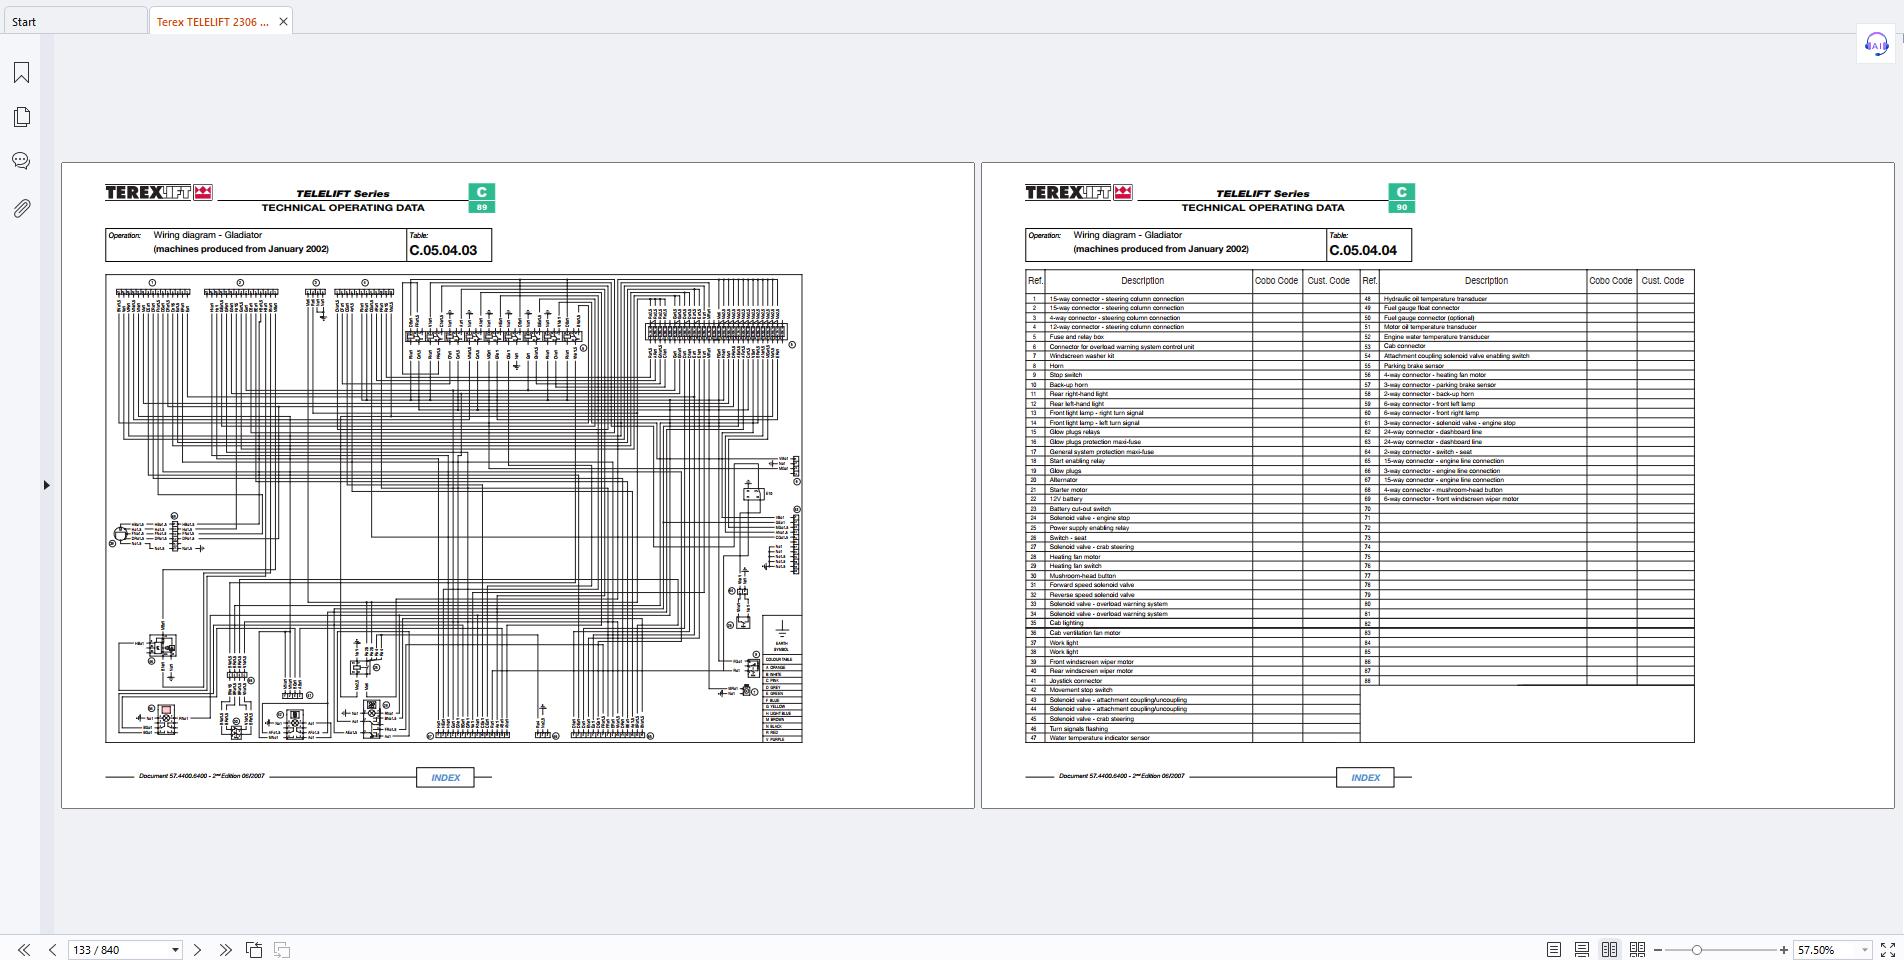Click the wiring diagram on page 89
This screenshot has width=1904, height=960.
tap(453, 508)
